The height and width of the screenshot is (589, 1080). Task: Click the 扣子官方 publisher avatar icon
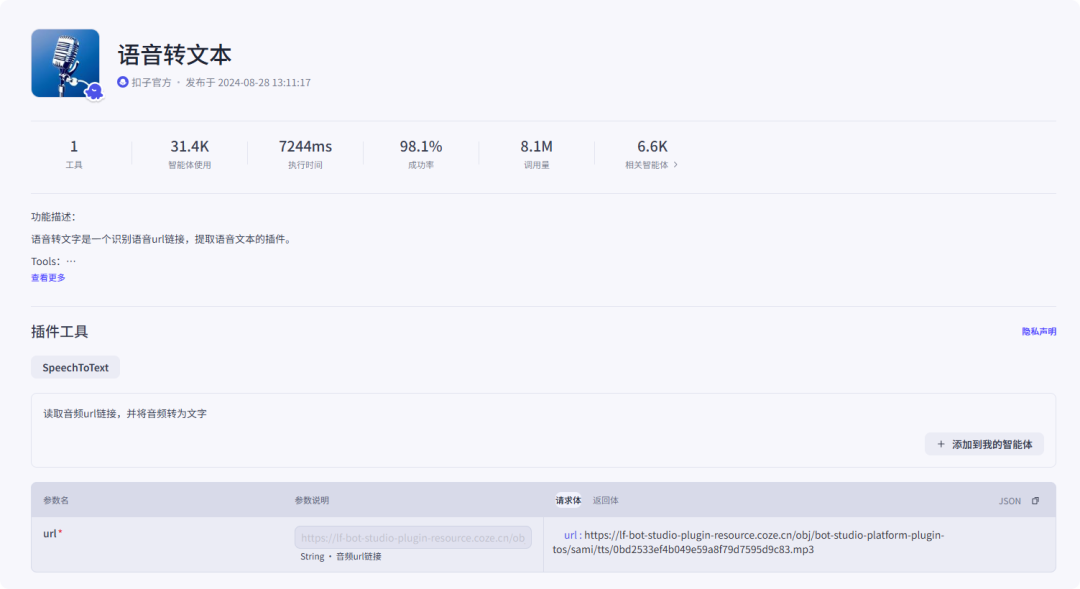(123, 82)
